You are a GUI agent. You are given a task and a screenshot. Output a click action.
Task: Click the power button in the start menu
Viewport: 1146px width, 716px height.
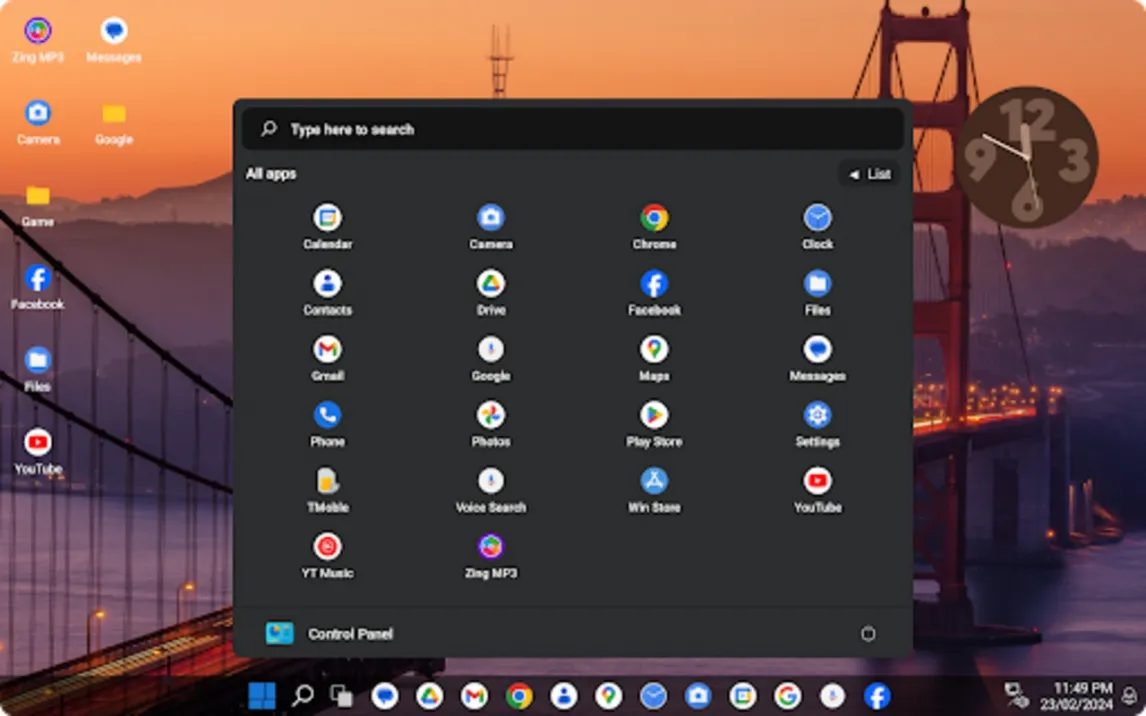868,634
